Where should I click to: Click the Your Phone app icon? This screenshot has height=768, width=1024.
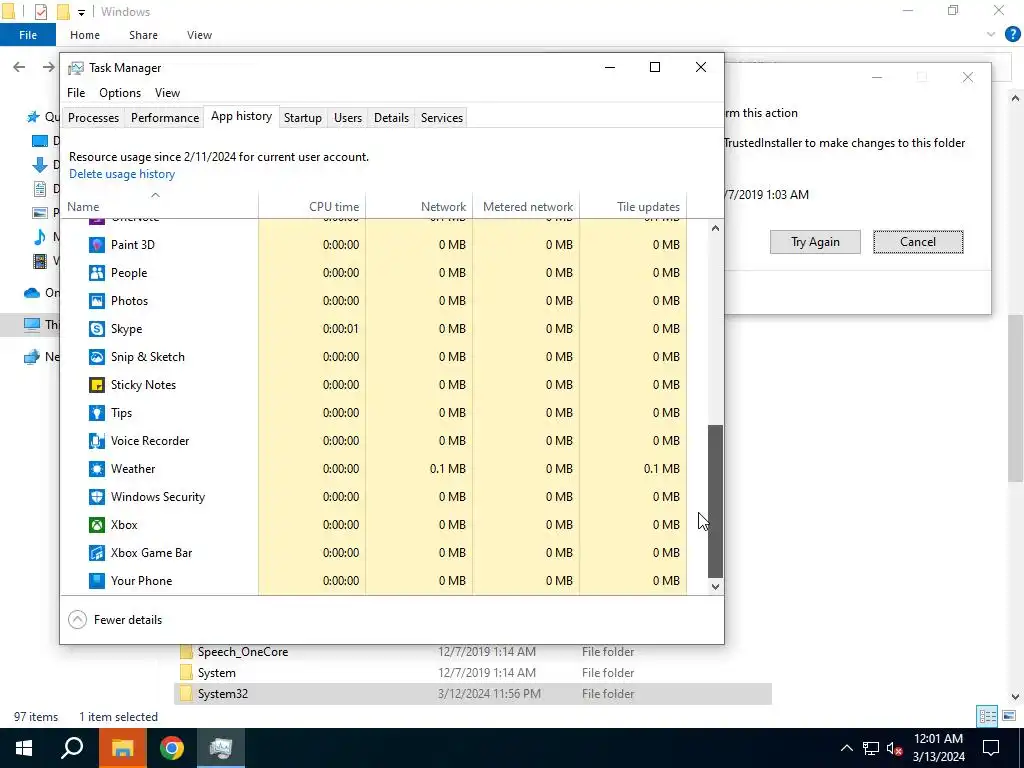[x=97, y=581]
